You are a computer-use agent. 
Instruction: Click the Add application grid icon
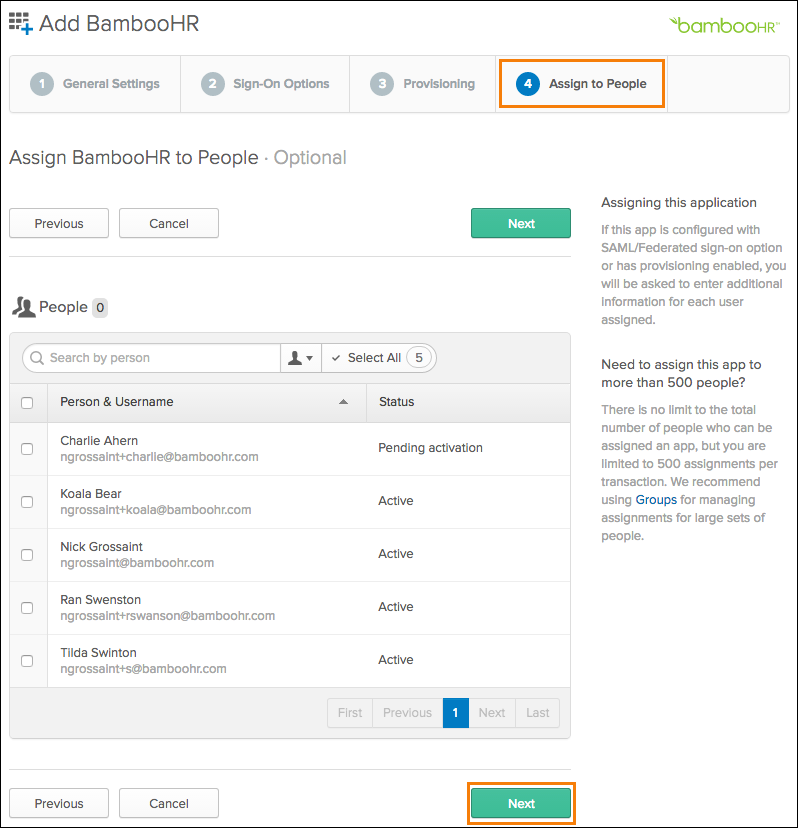click(21, 24)
